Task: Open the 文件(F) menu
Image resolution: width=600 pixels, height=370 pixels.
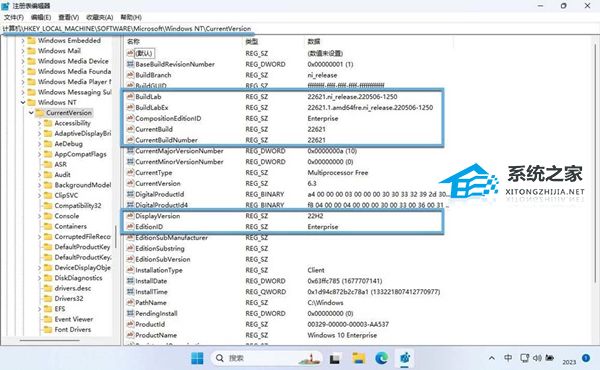Action: pos(14,17)
